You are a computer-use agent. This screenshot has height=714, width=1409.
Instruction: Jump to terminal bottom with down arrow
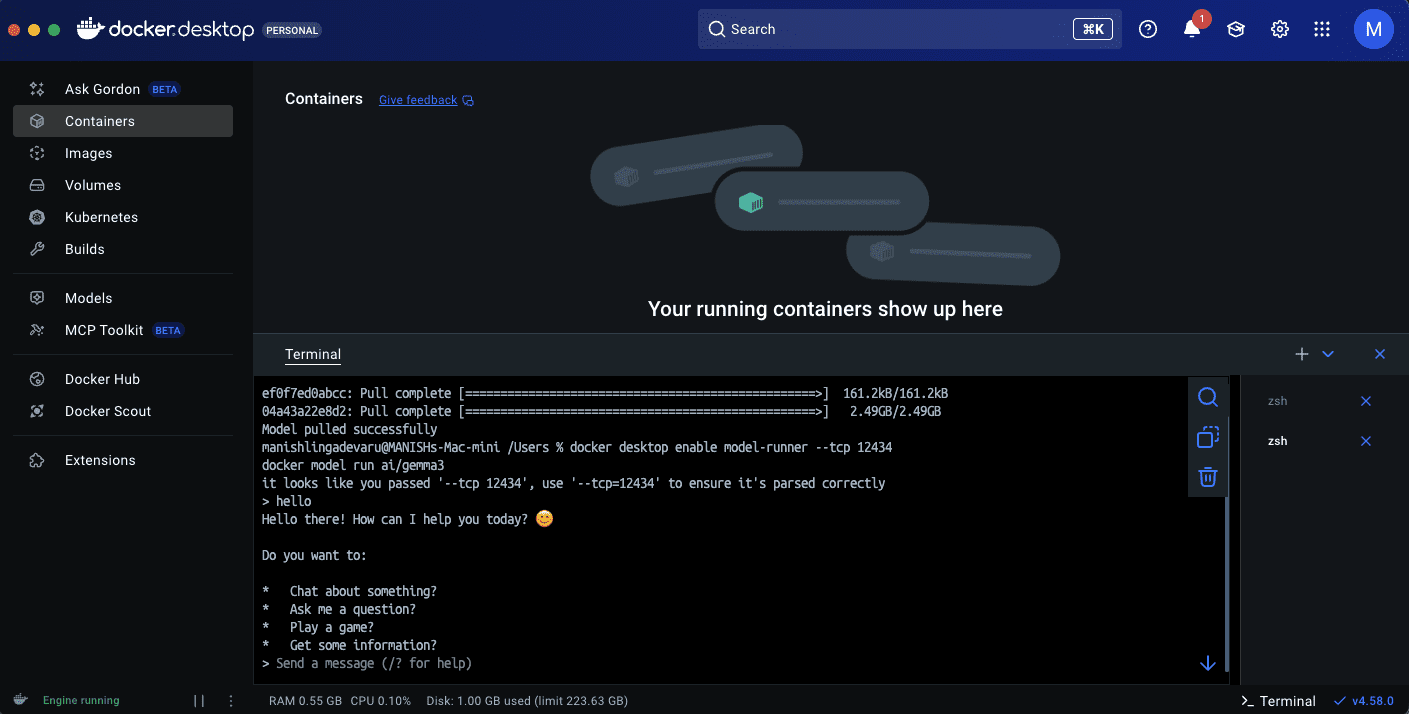[x=1208, y=664]
